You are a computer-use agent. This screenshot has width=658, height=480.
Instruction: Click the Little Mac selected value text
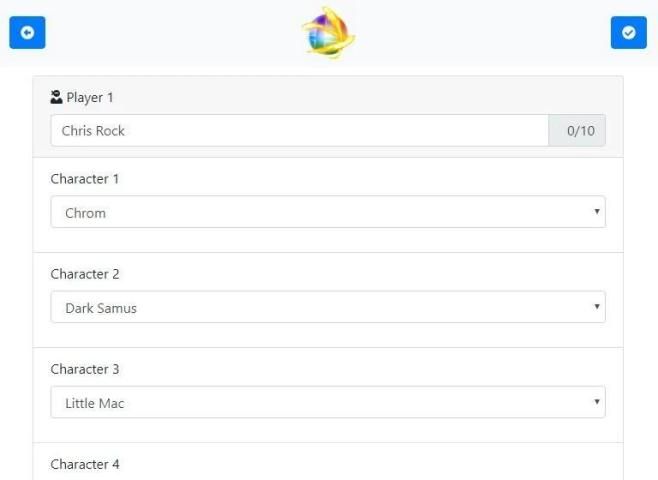[95, 403]
